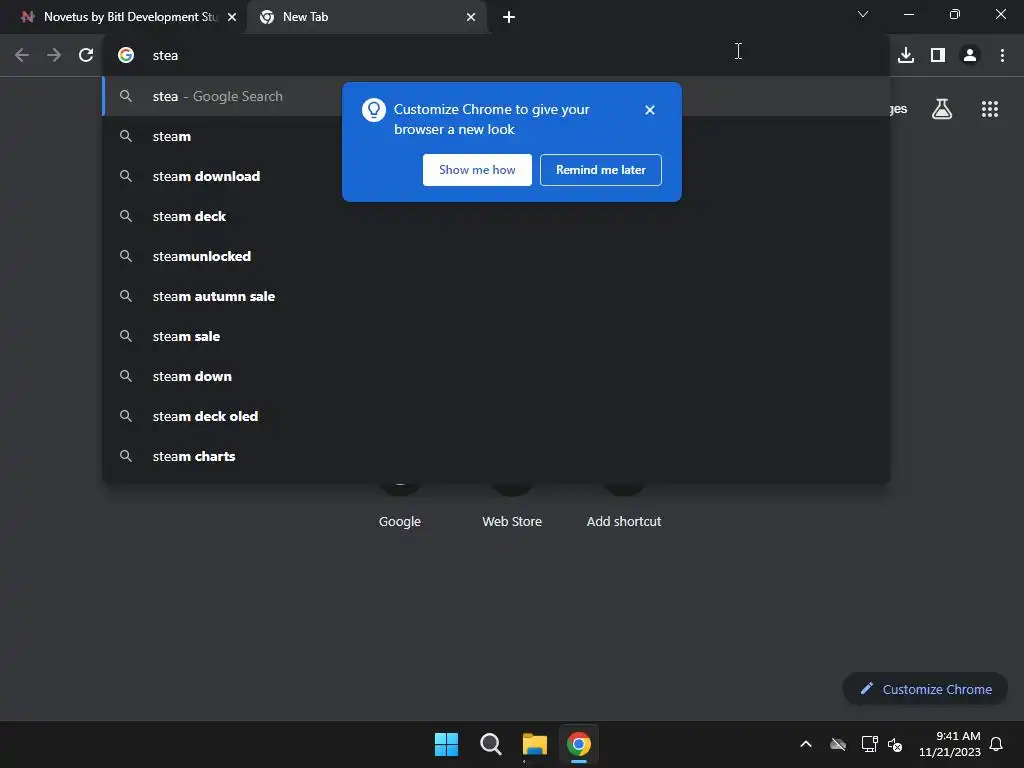
Task: Dismiss the Customize Chrome popup
Action: (649, 110)
